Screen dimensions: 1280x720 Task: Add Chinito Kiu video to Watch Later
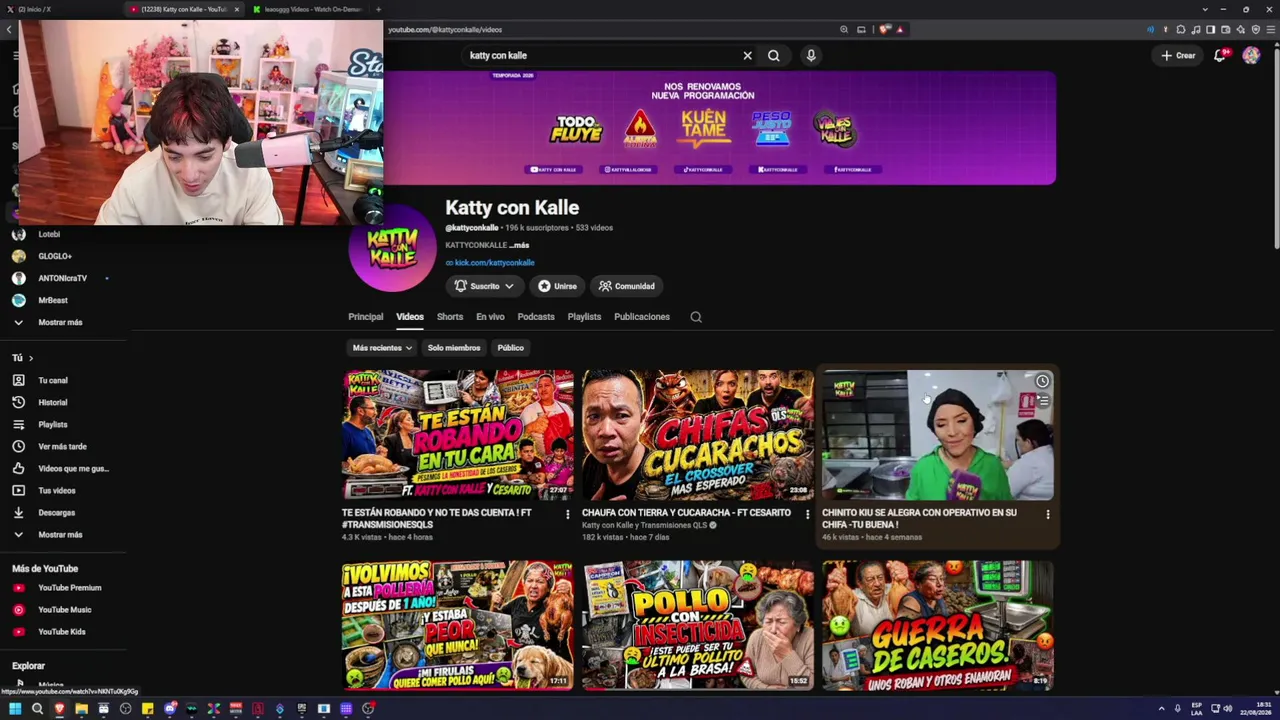tap(1042, 381)
